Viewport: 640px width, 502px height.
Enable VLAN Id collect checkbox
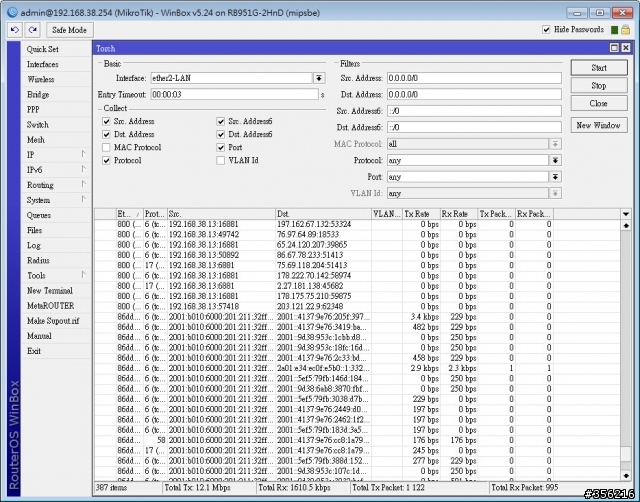pos(221,160)
